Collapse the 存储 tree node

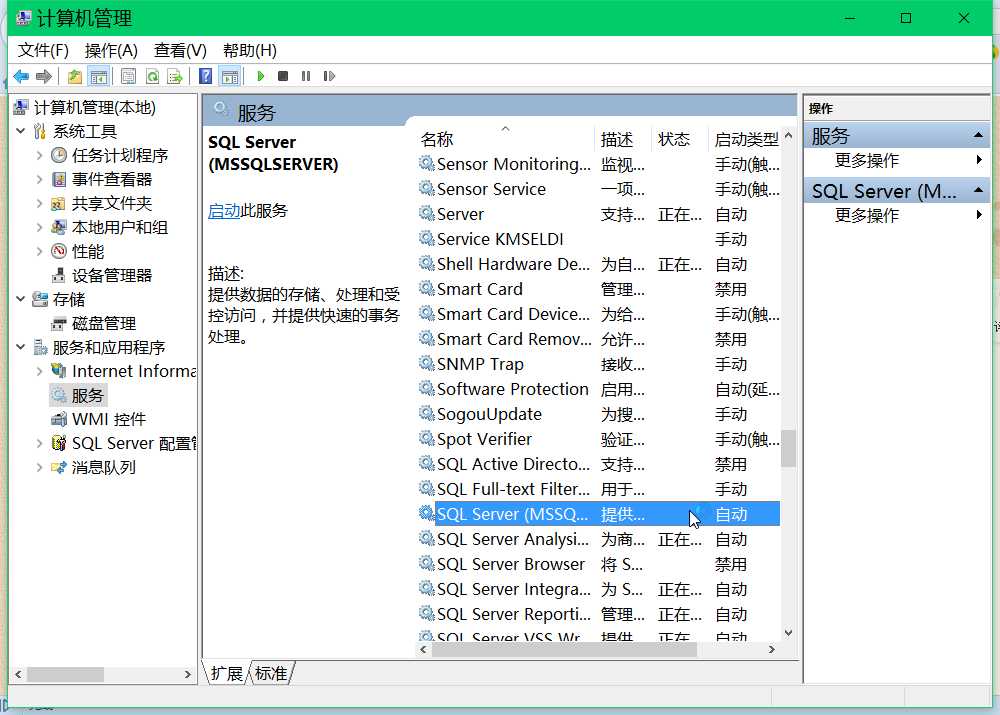20,299
